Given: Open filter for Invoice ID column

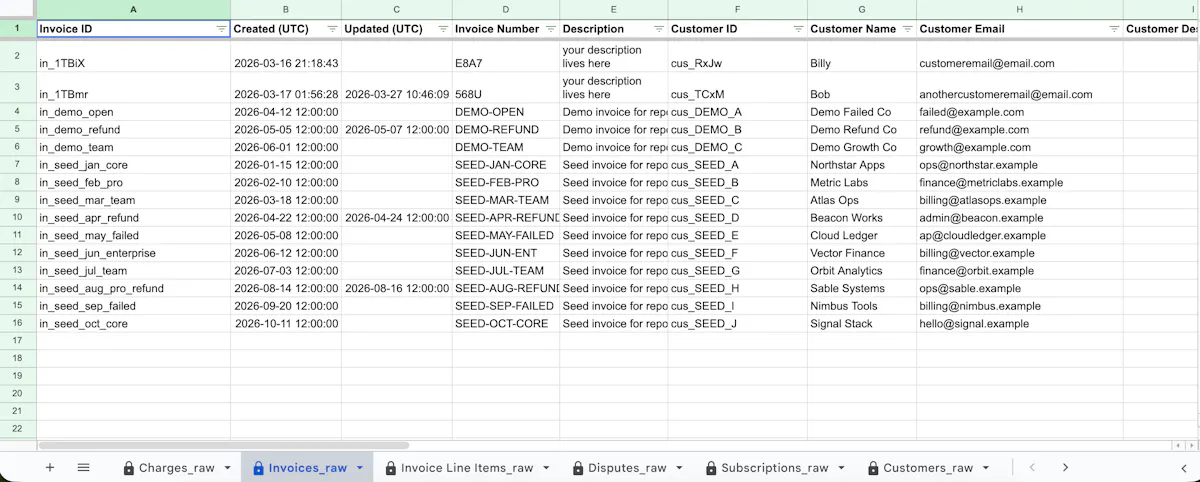Looking at the screenshot, I should click(x=221, y=29).
